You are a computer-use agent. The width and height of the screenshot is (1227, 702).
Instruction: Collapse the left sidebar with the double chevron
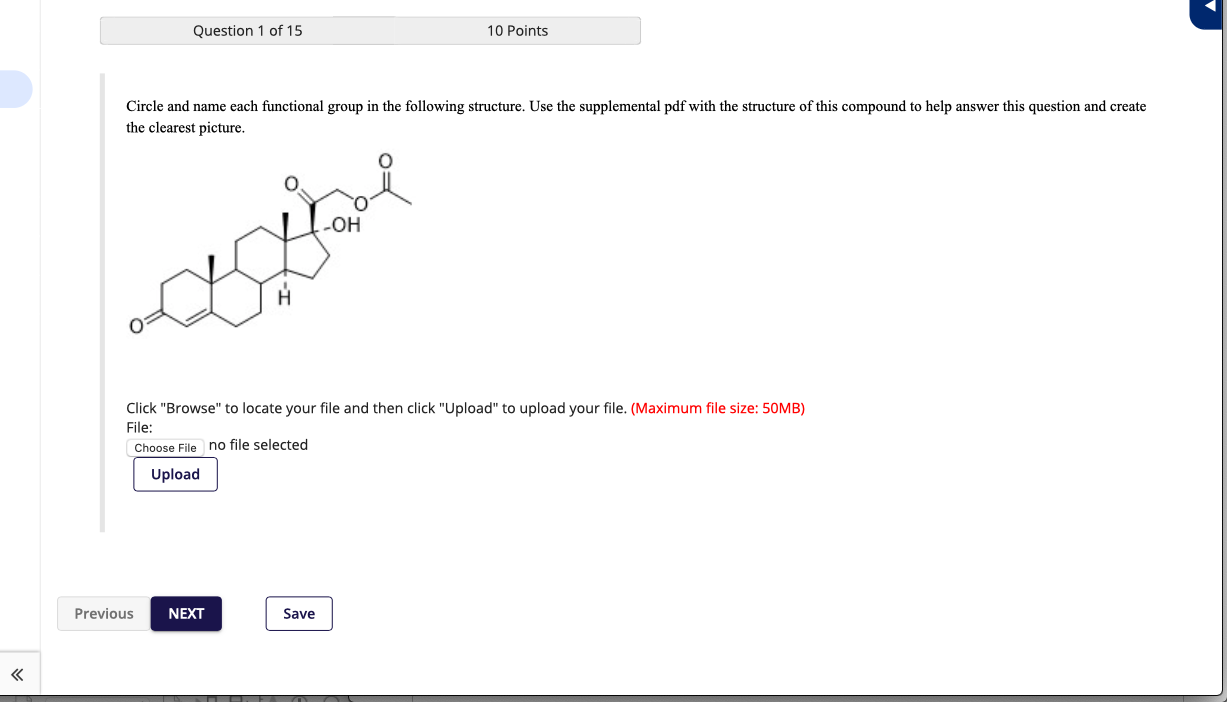[18, 674]
